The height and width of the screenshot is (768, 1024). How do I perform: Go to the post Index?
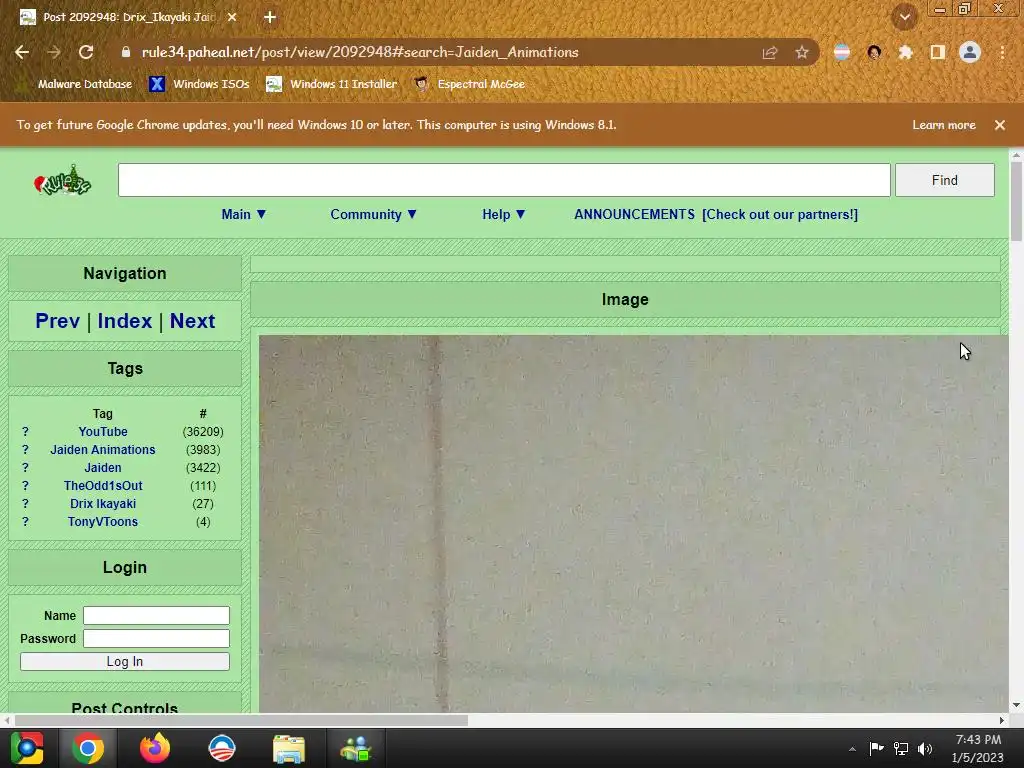125,321
